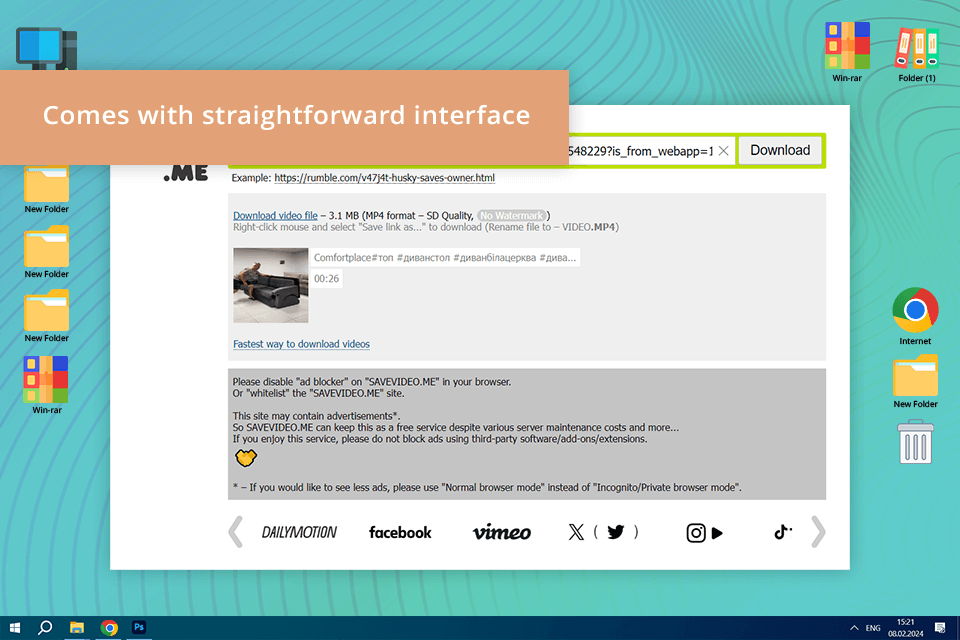Click the Download button
Screen dimensions: 960x640
click(x=779, y=151)
